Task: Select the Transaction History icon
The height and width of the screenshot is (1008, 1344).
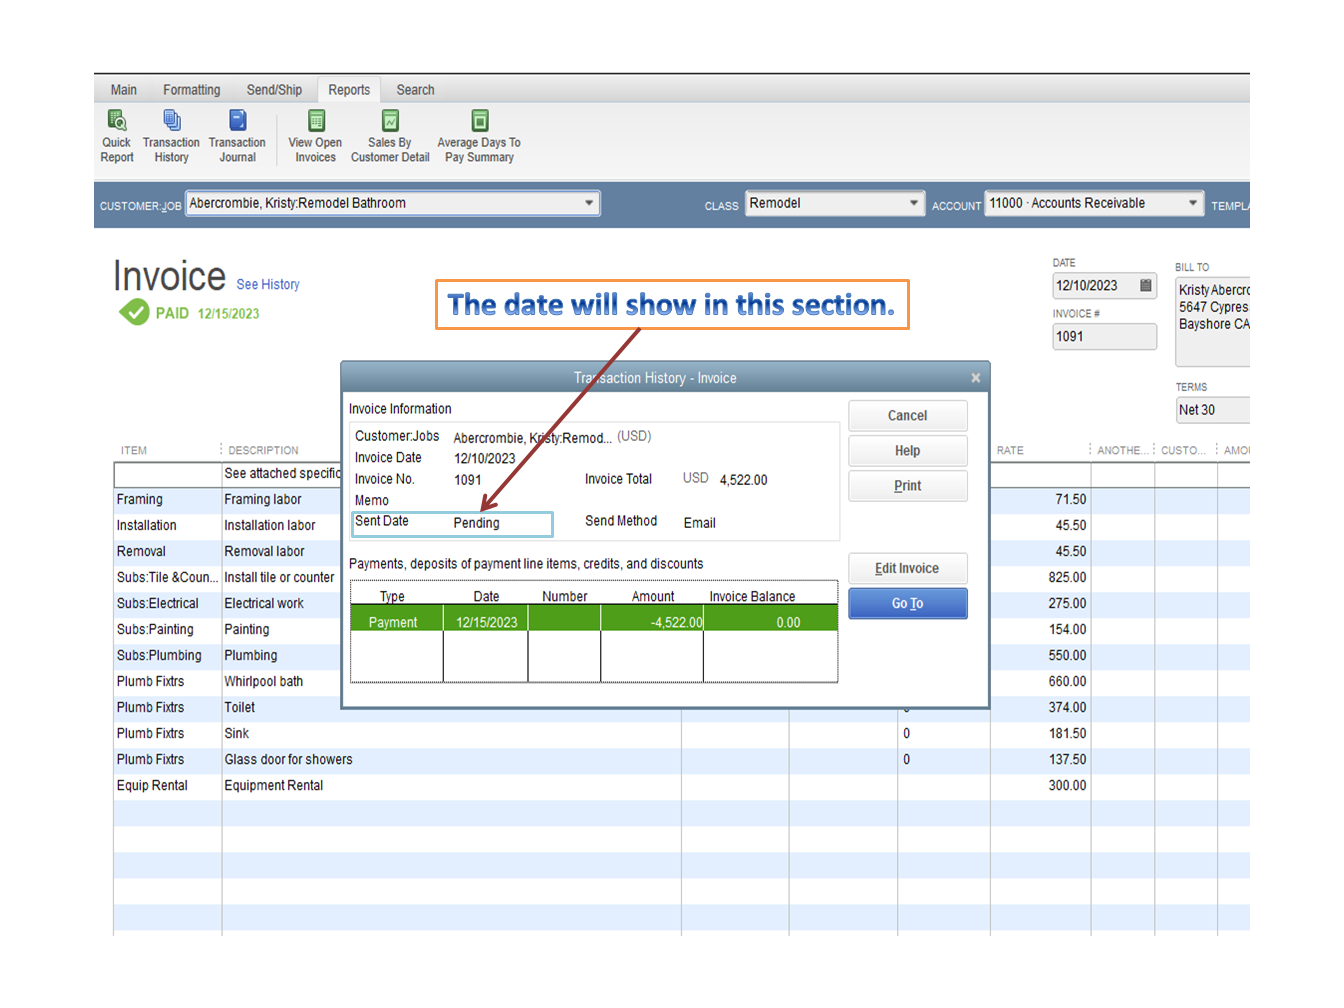Action: [171, 135]
